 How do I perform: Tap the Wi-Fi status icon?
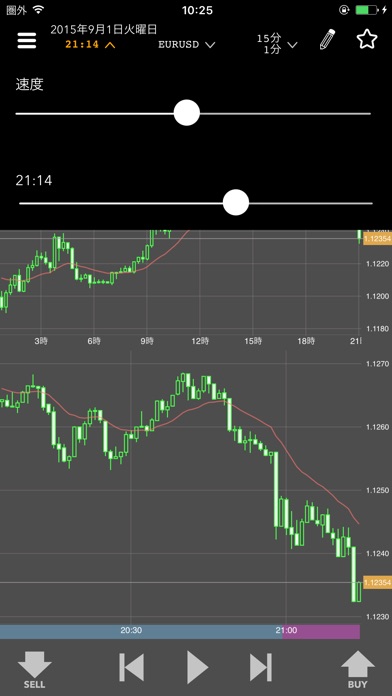click(x=39, y=10)
